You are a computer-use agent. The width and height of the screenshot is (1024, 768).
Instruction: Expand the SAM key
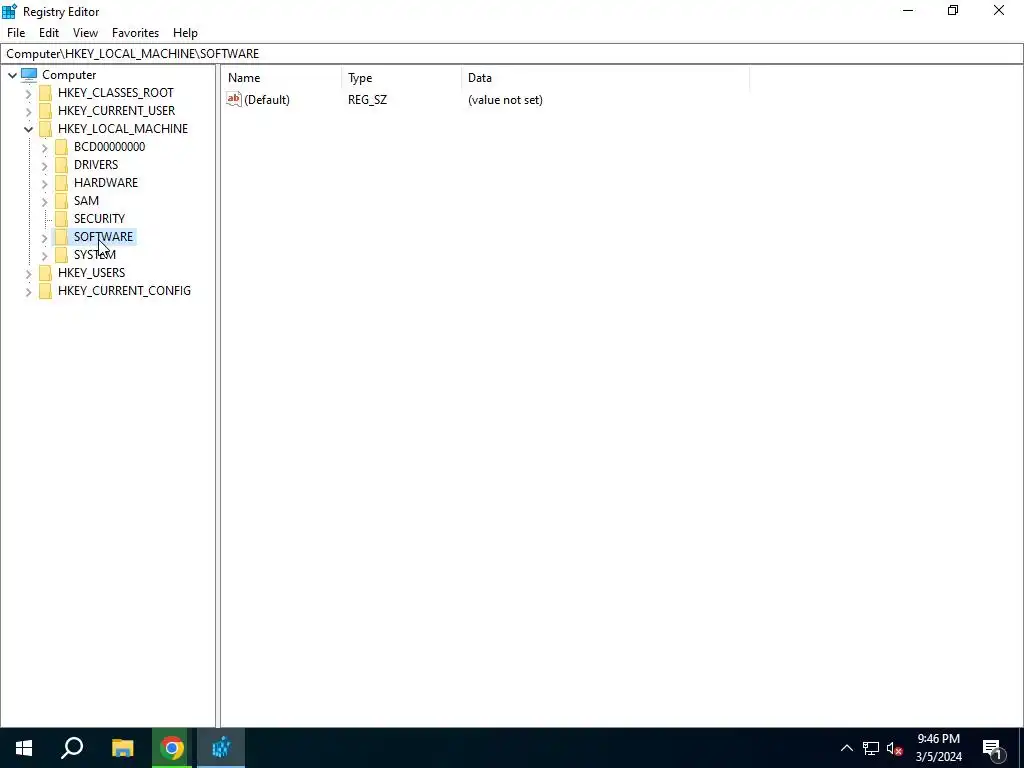point(44,201)
